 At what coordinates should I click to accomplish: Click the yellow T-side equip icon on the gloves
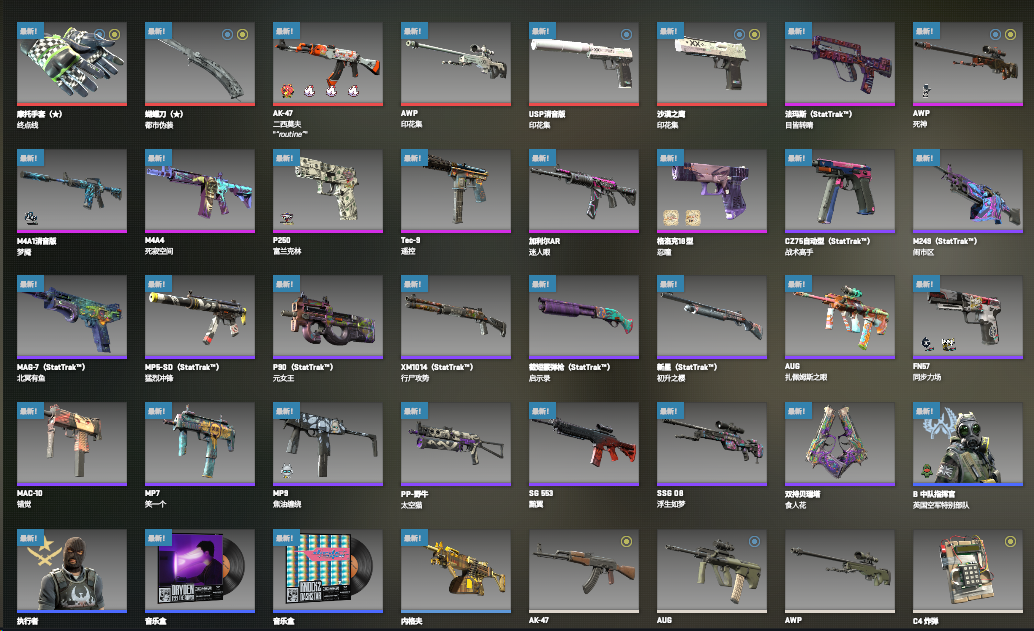click(115, 34)
